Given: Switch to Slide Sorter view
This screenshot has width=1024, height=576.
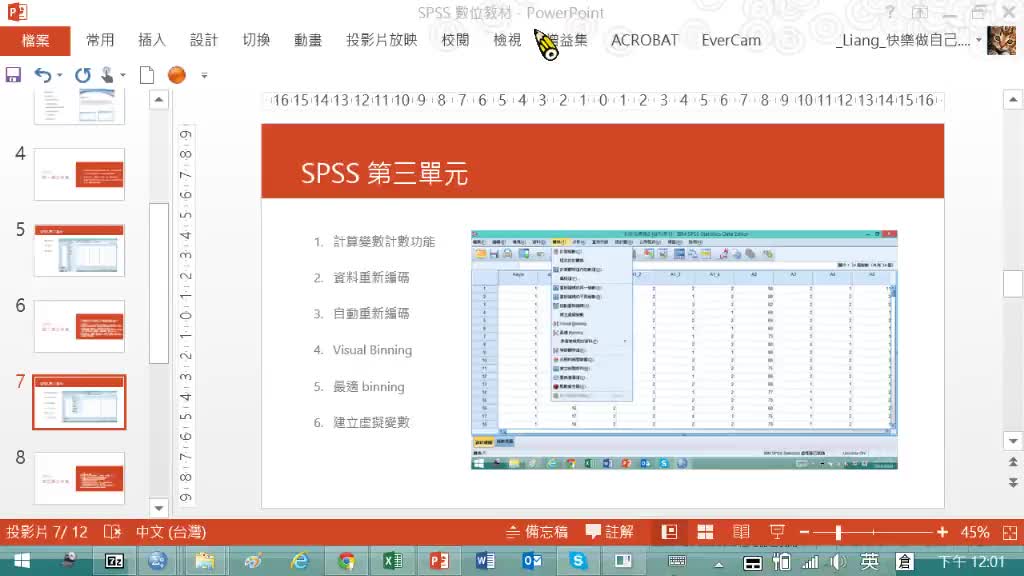Looking at the screenshot, I should tap(705, 532).
